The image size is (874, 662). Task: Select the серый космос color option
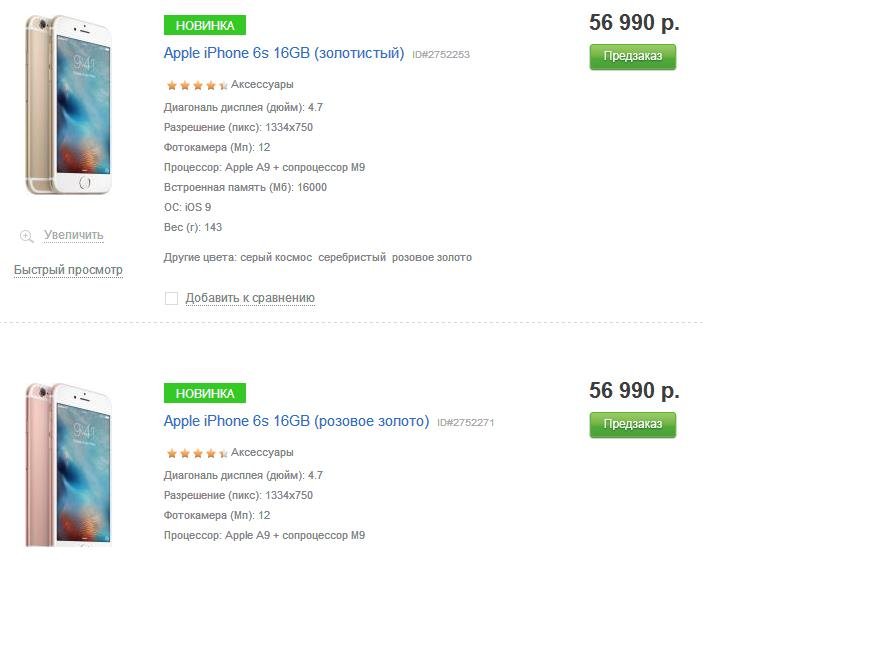tap(276, 257)
